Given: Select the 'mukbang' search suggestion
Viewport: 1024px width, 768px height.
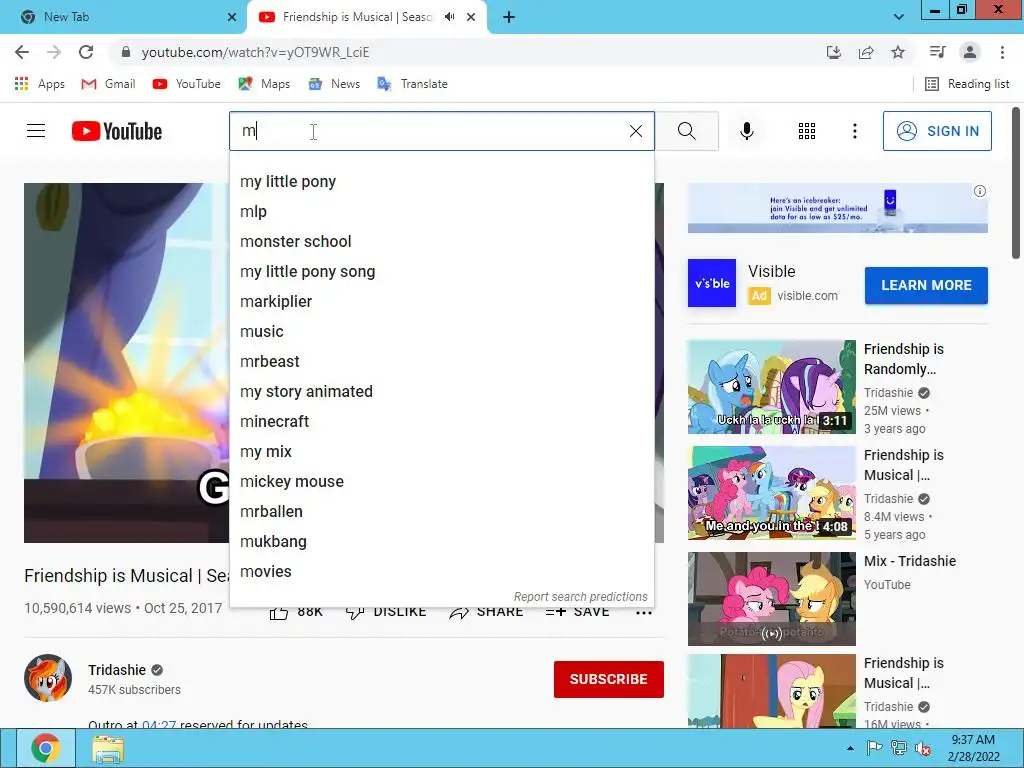Looking at the screenshot, I should (442, 542).
